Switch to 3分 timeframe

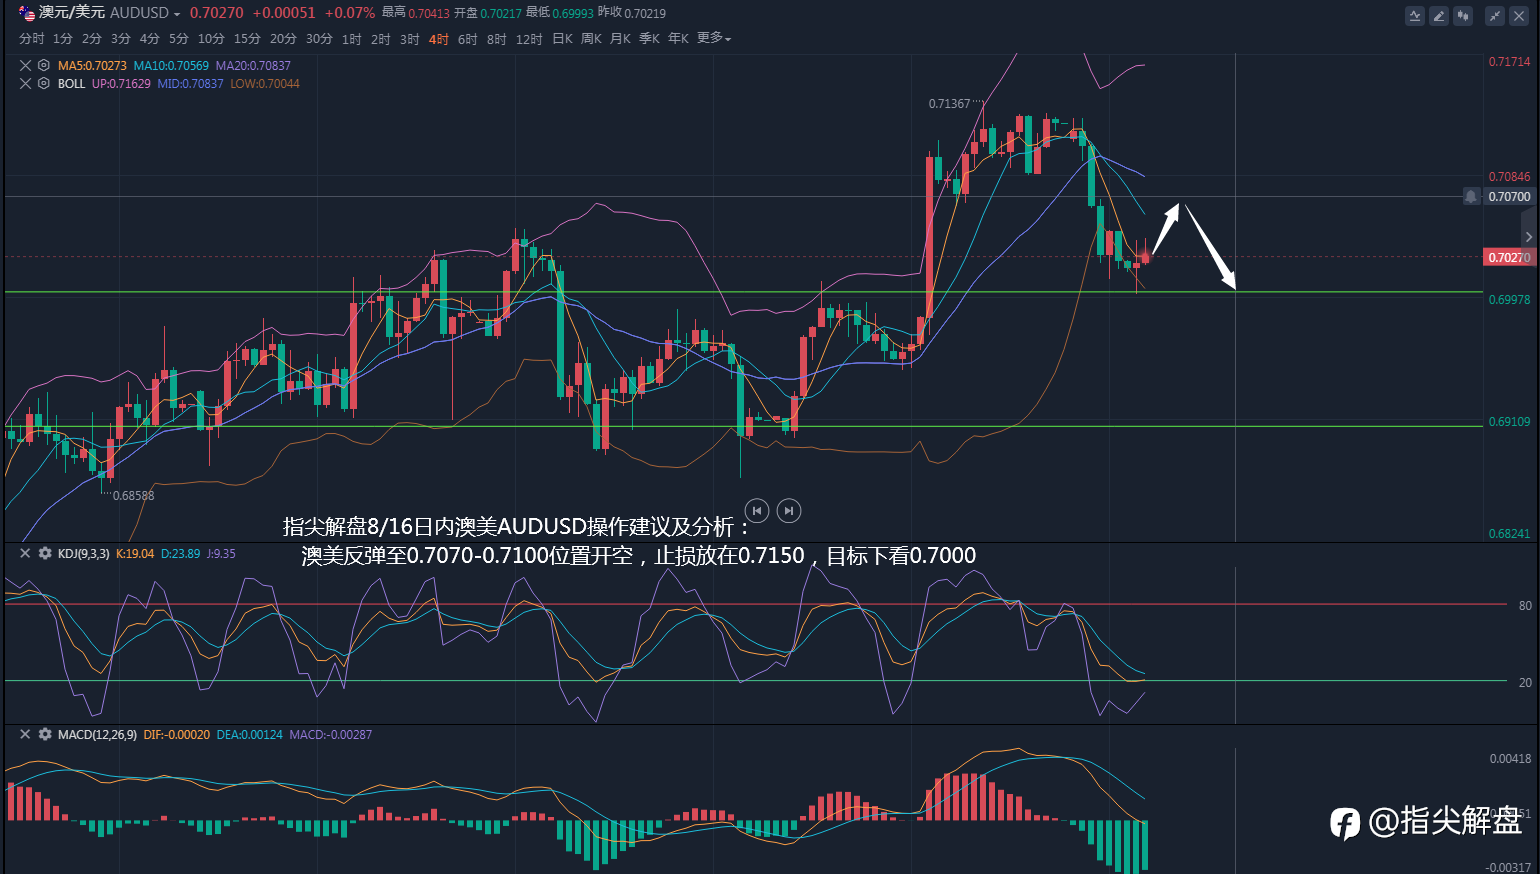[121, 38]
